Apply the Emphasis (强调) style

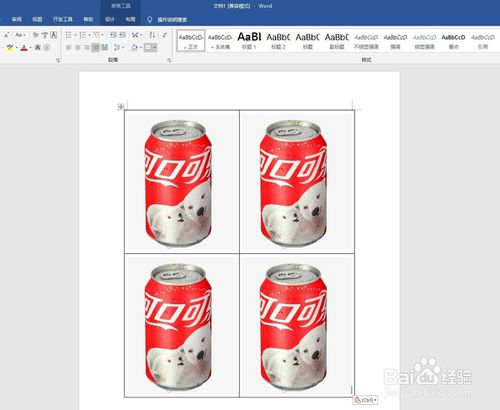point(395,41)
